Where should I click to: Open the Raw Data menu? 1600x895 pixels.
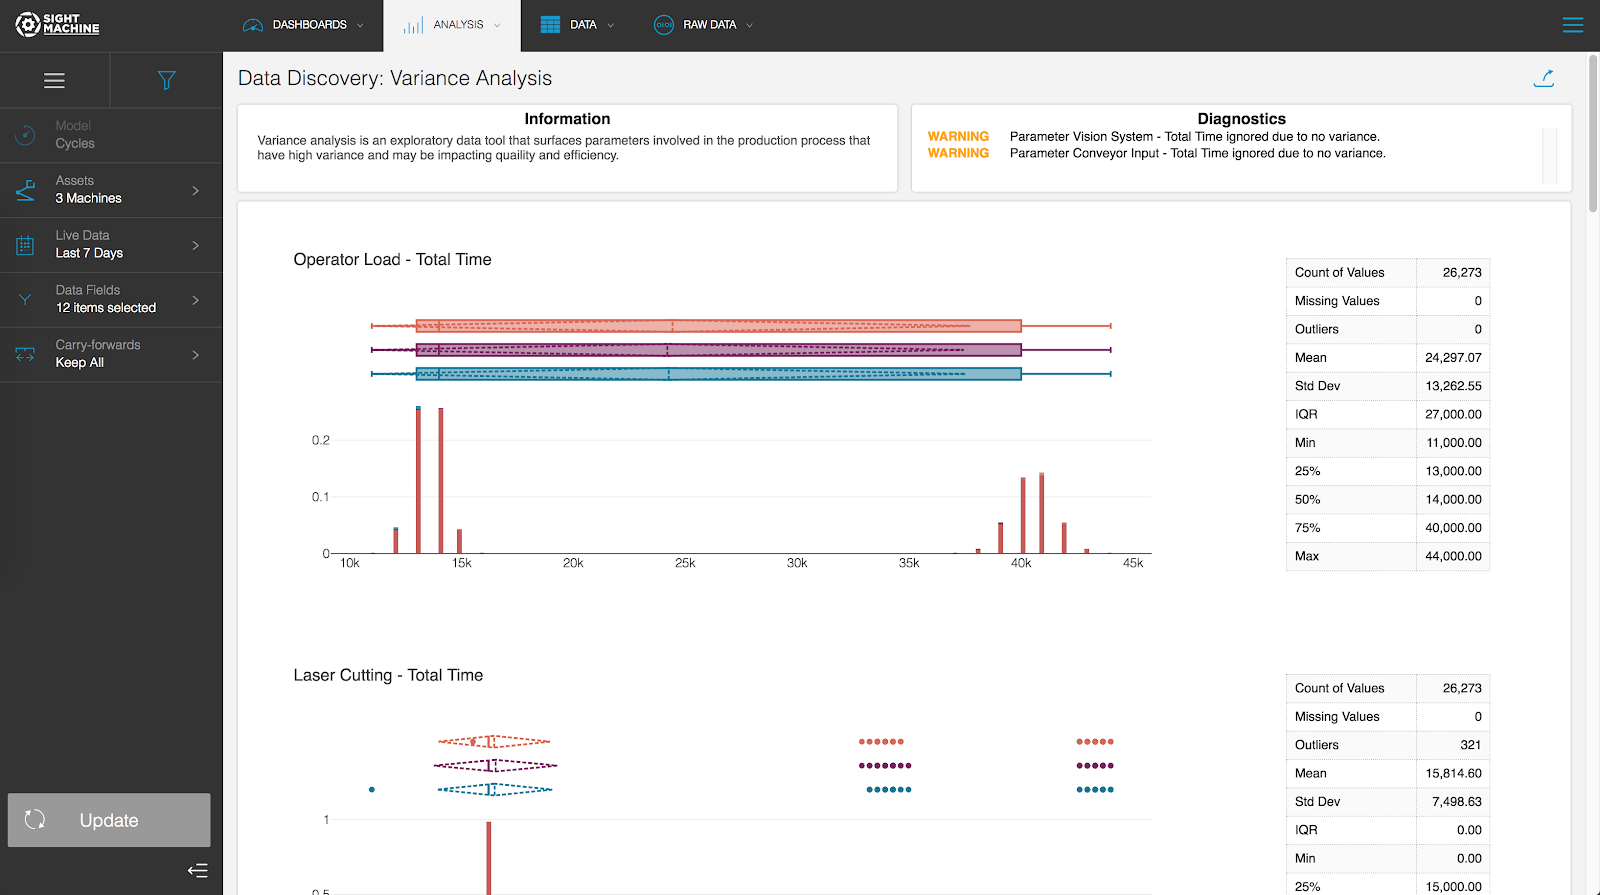(703, 25)
